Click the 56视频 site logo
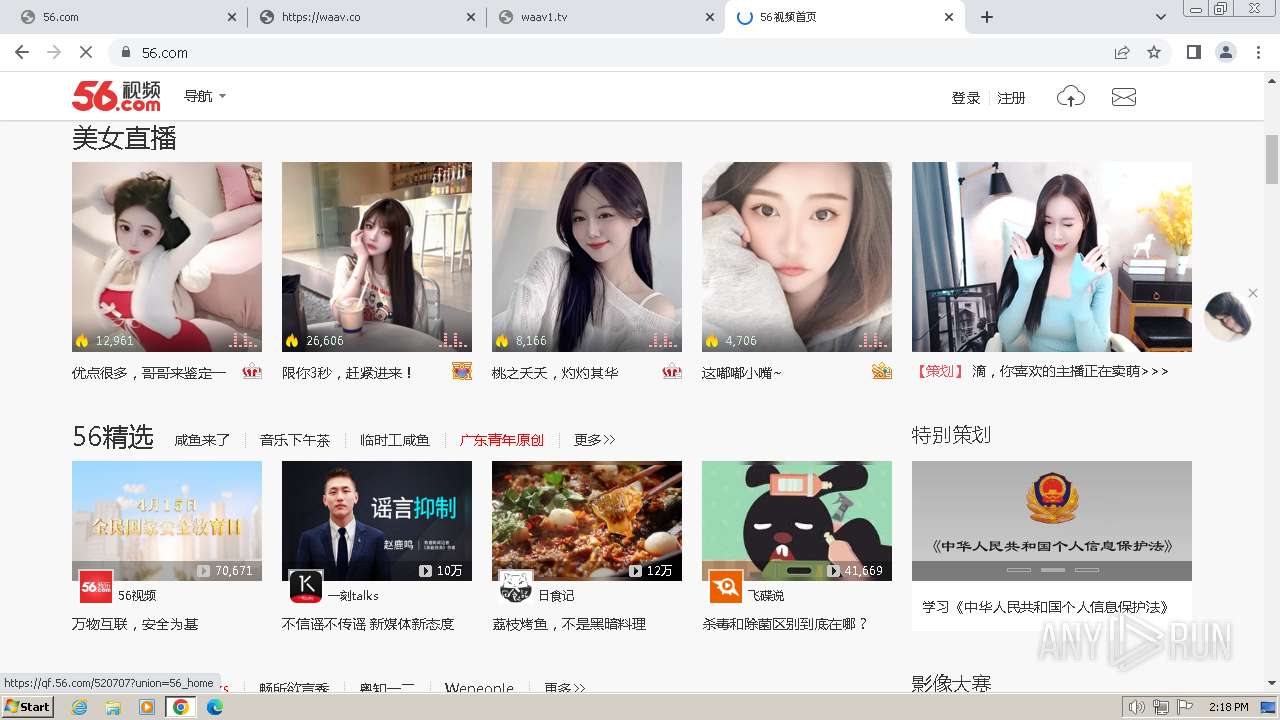This screenshot has width=1280, height=720. [x=116, y=96]
